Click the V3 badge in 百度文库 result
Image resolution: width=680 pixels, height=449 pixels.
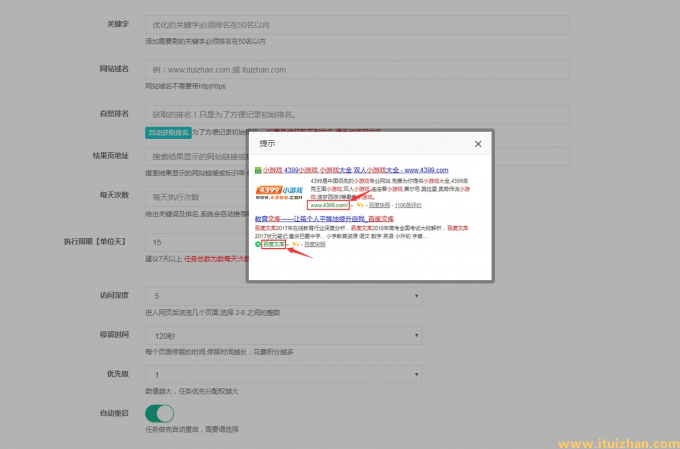(x=295, y=244)
